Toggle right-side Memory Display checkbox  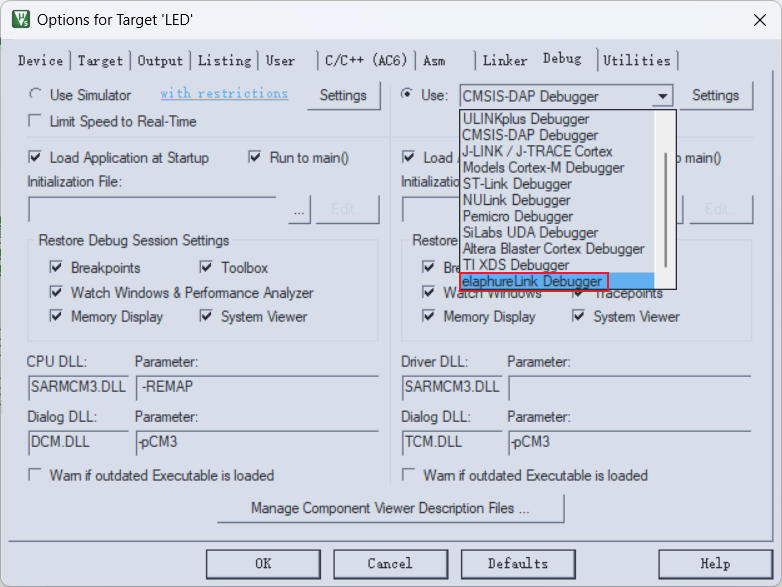[x=428, y=316]
